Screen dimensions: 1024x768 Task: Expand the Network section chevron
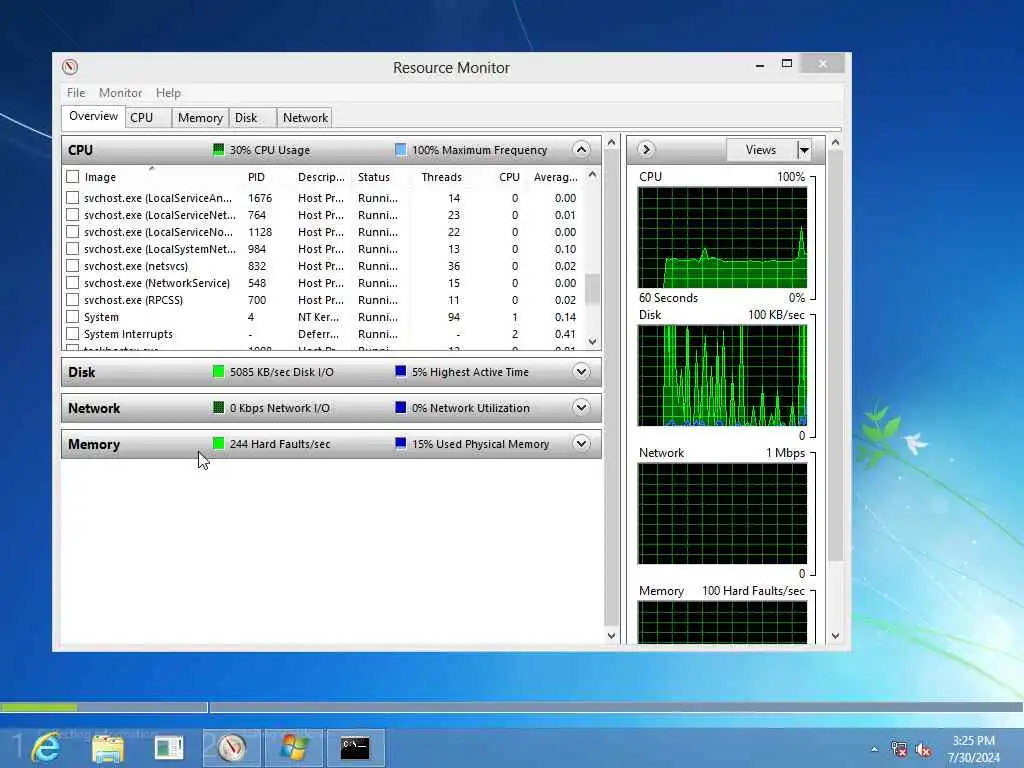tap(581, 408)
